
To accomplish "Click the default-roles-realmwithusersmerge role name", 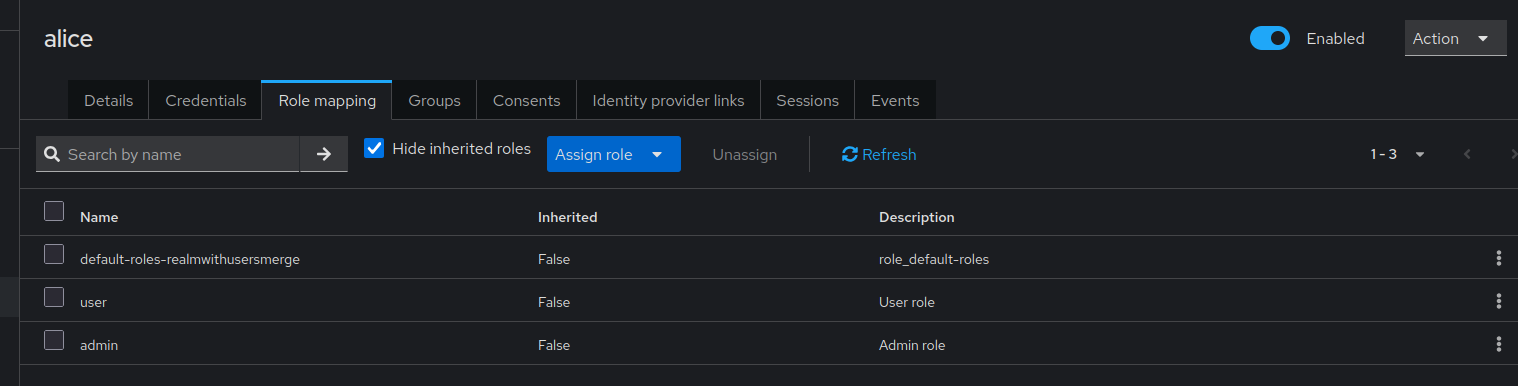I will pos(190,259).
